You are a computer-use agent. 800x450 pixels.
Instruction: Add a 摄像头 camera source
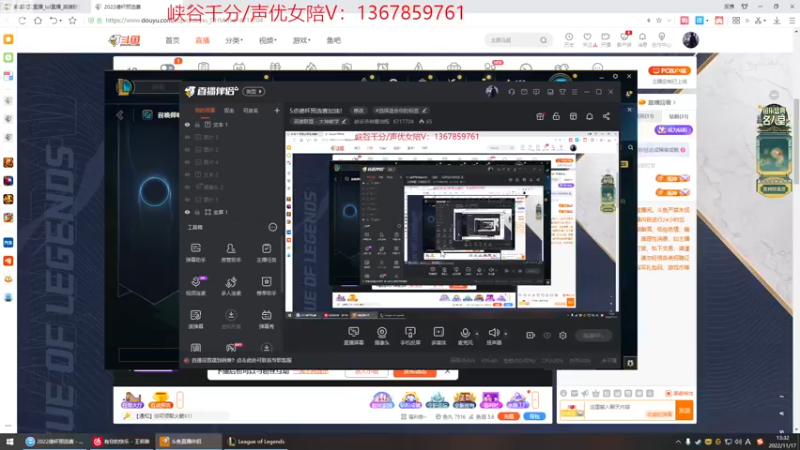382,336
